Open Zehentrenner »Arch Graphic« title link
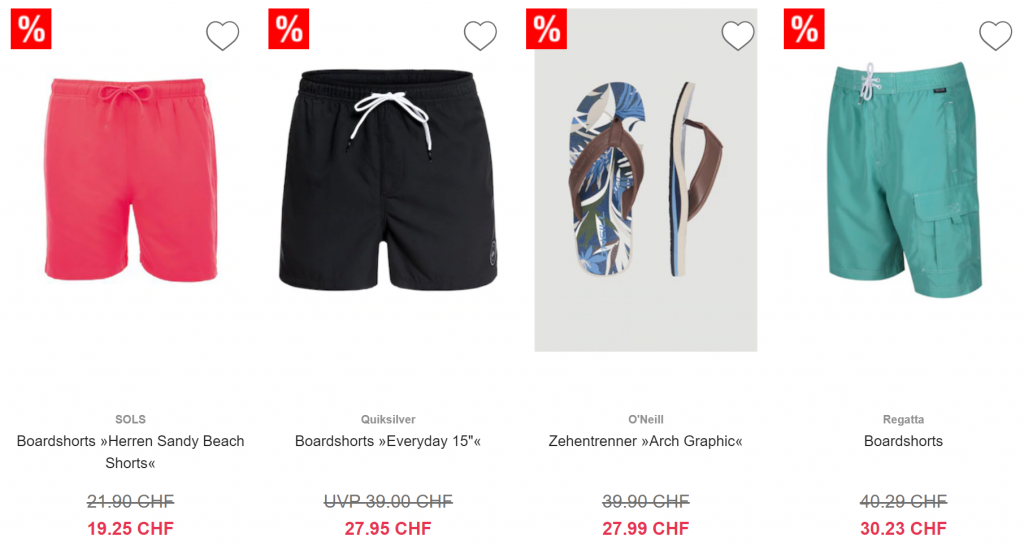Viewport: 1024px width, 545px height. click(x=646, y=441)
